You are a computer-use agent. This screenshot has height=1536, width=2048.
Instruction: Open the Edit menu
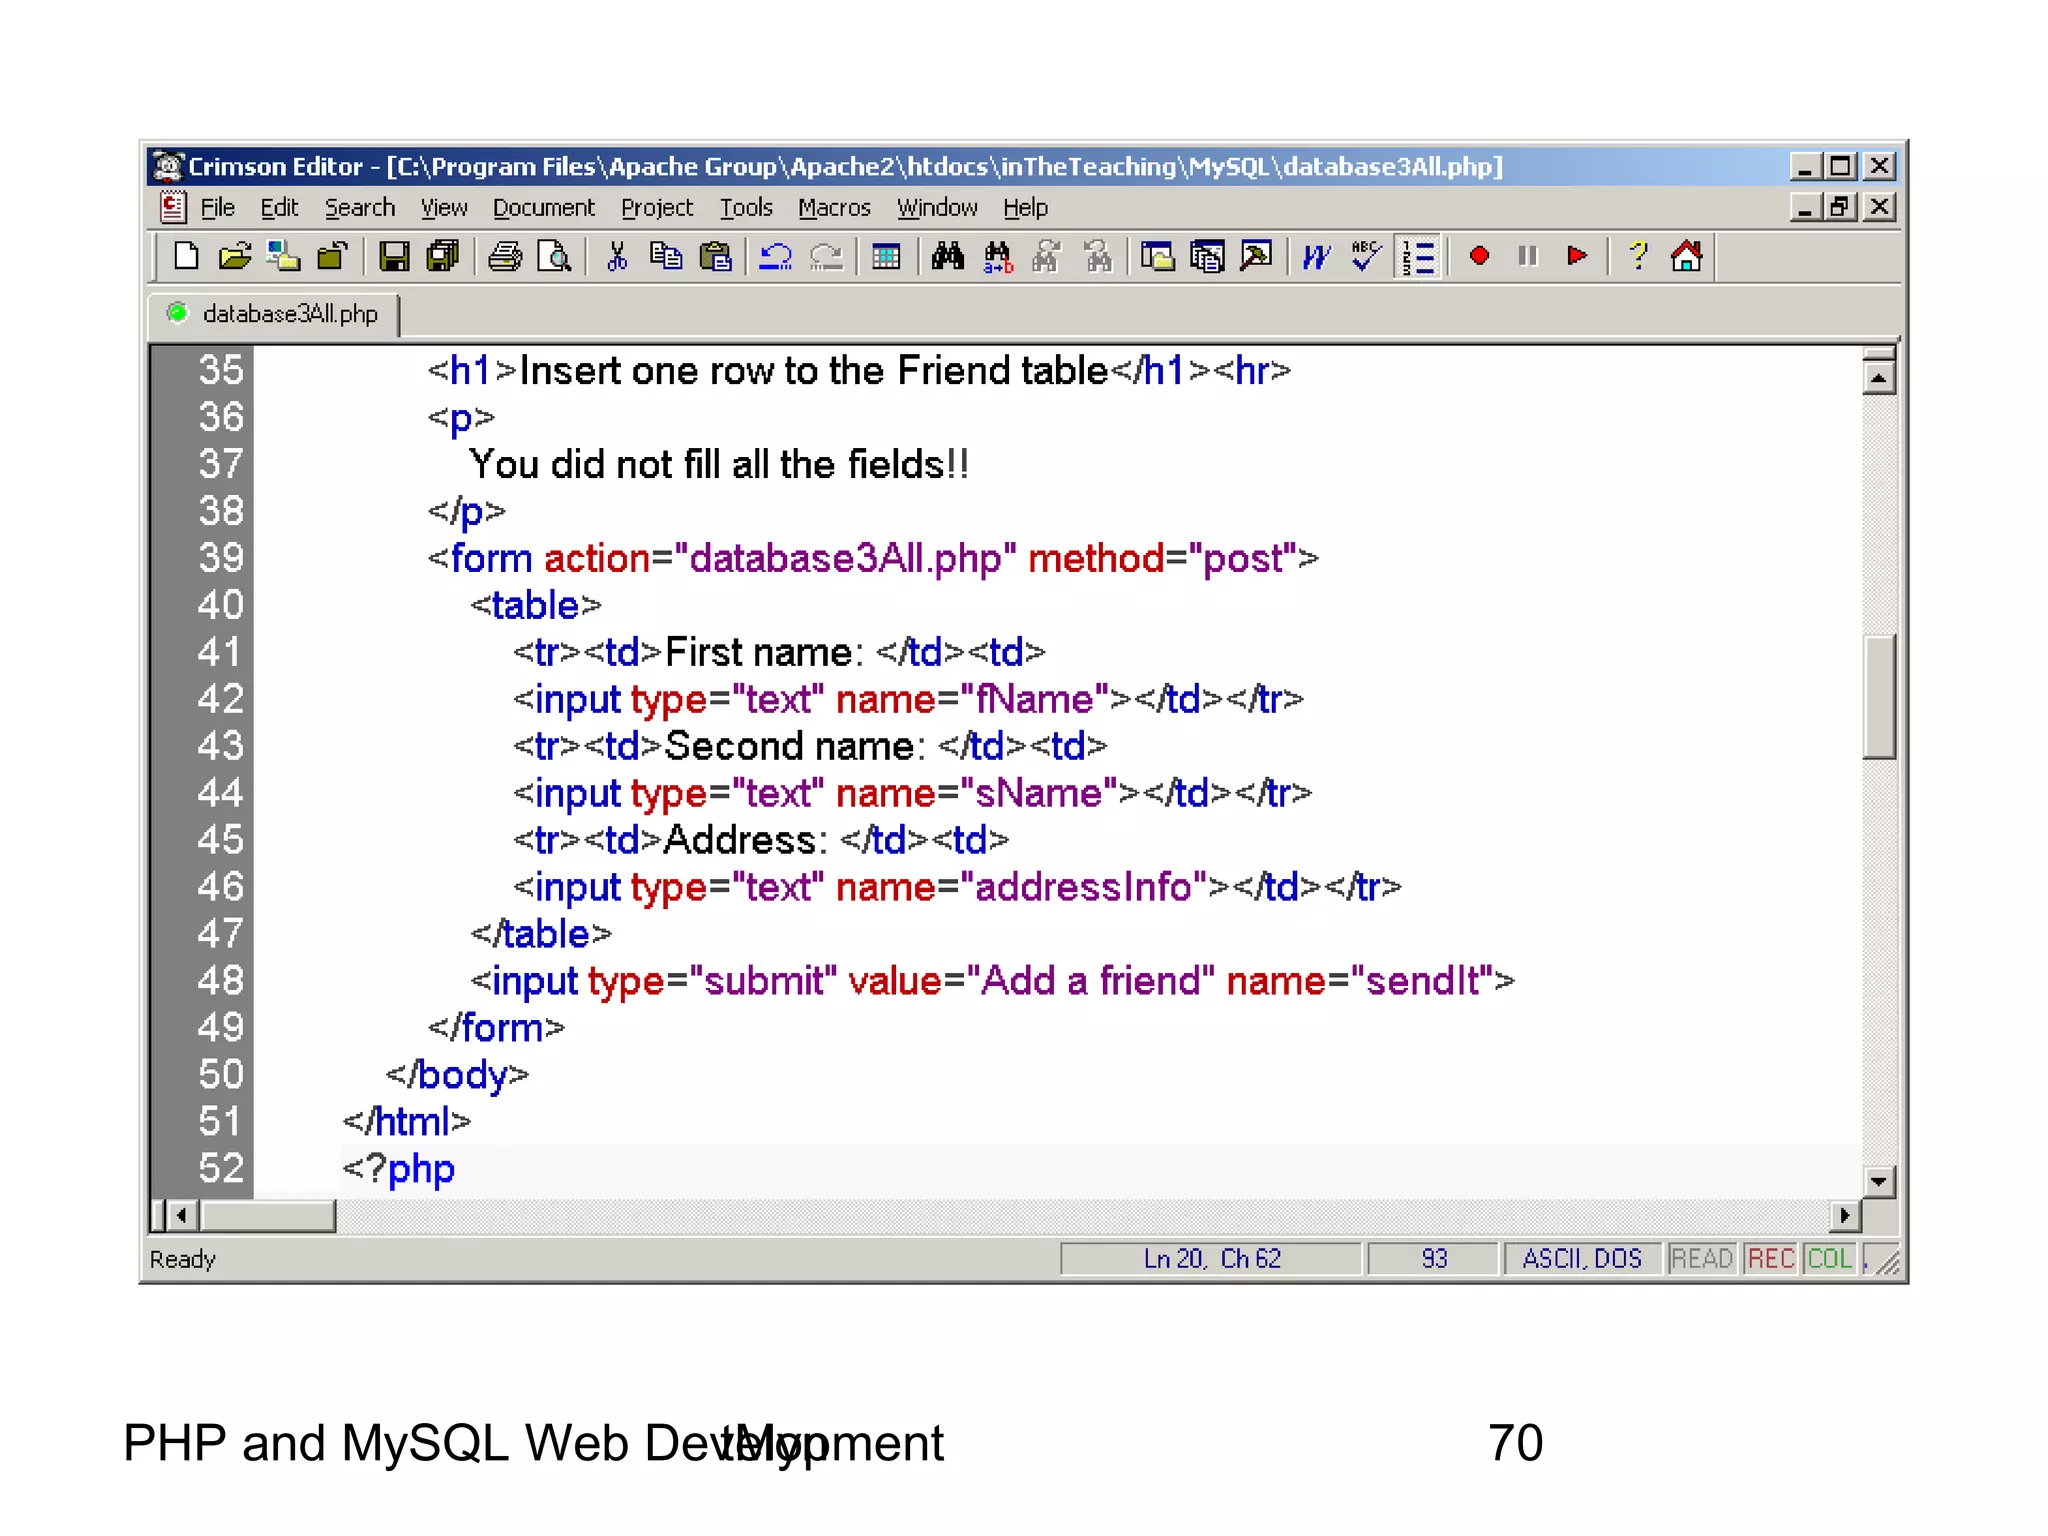click(279, 208)
